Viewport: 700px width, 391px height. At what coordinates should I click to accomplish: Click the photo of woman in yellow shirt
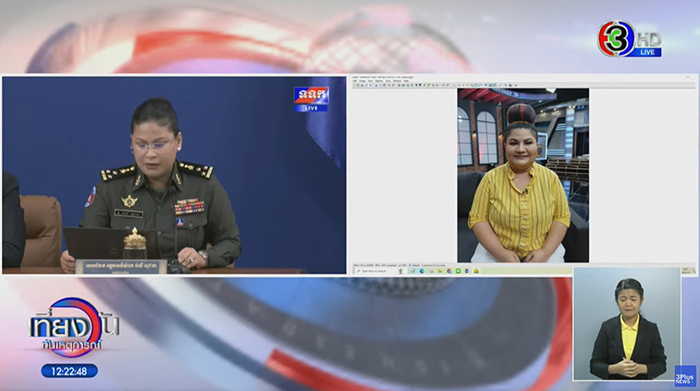[523, 175]
